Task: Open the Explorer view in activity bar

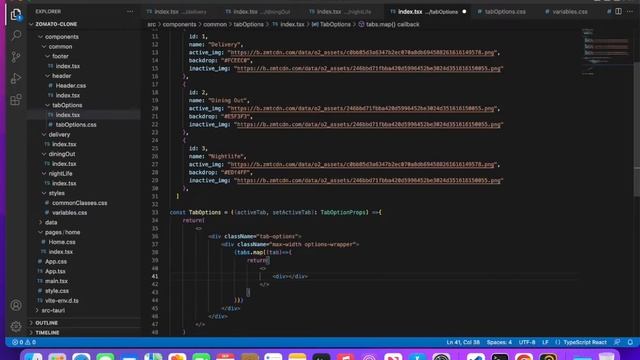Action: tap(16, 14)
